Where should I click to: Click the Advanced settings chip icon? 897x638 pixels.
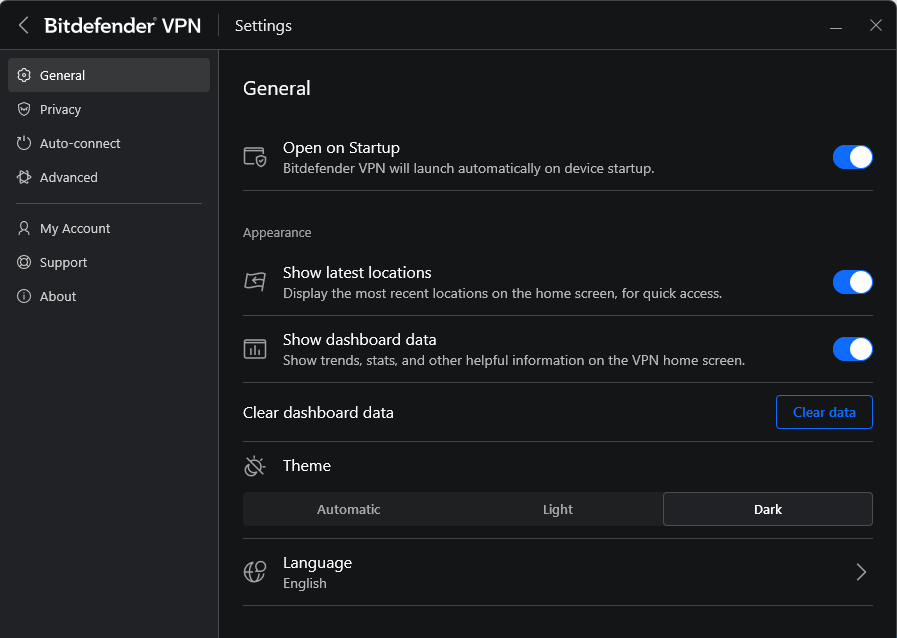(24, 177)
